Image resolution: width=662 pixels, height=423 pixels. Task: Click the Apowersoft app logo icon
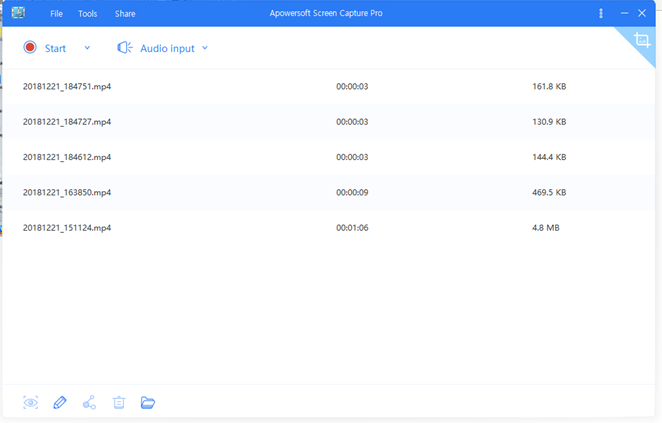click(18, 13)
